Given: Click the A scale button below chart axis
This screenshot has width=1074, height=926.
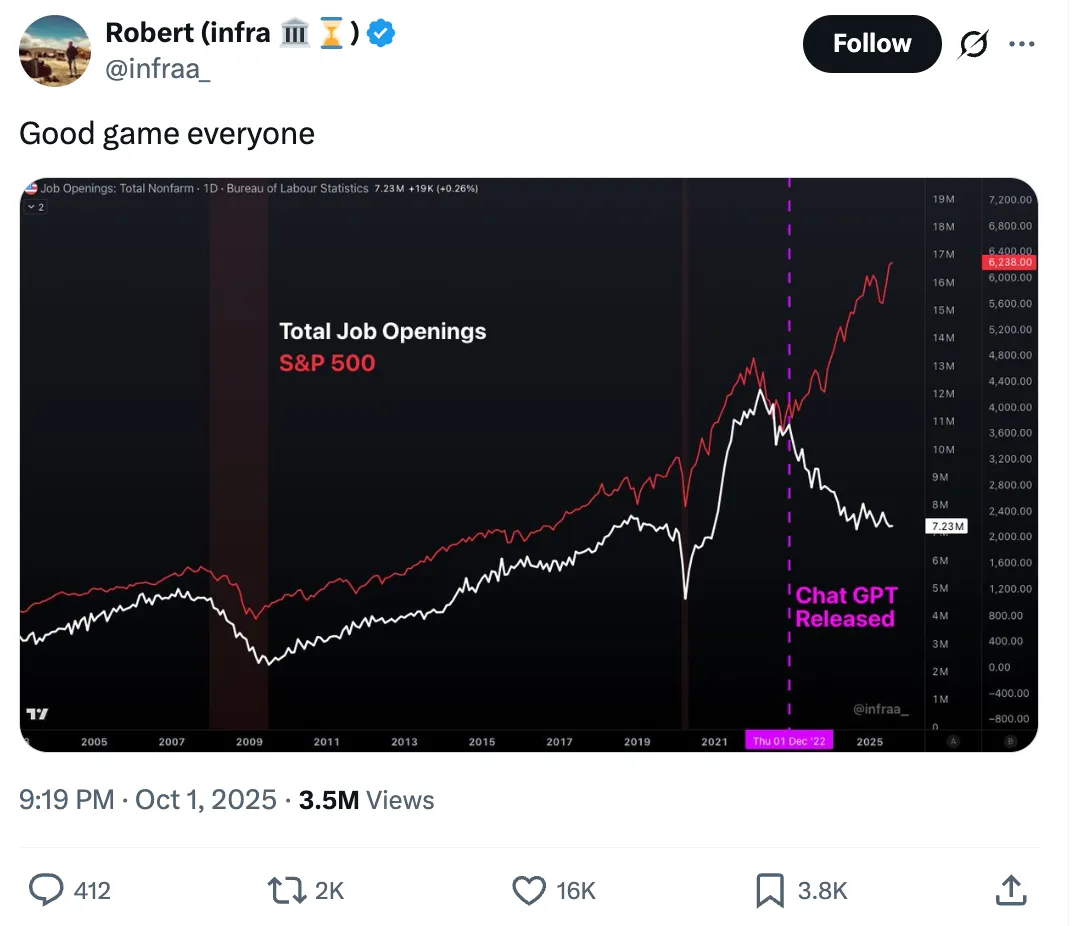Looking at the screenshot, I should tap(953, 742).
